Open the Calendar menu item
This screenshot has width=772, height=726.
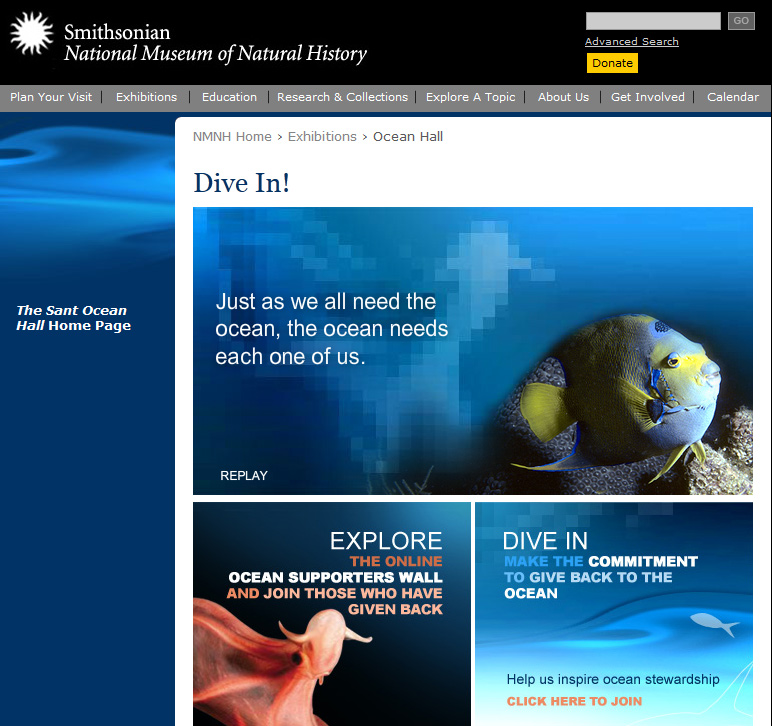(732, 97)
